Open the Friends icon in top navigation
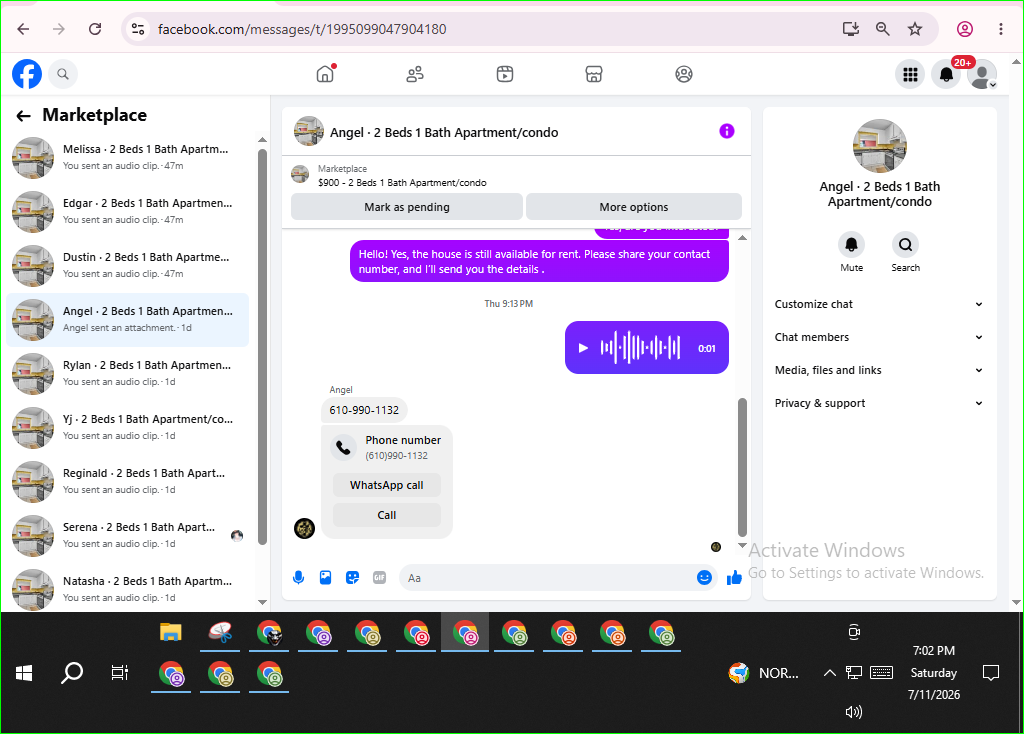Viewport: 1024px width, 734px height. coord(415,74)
